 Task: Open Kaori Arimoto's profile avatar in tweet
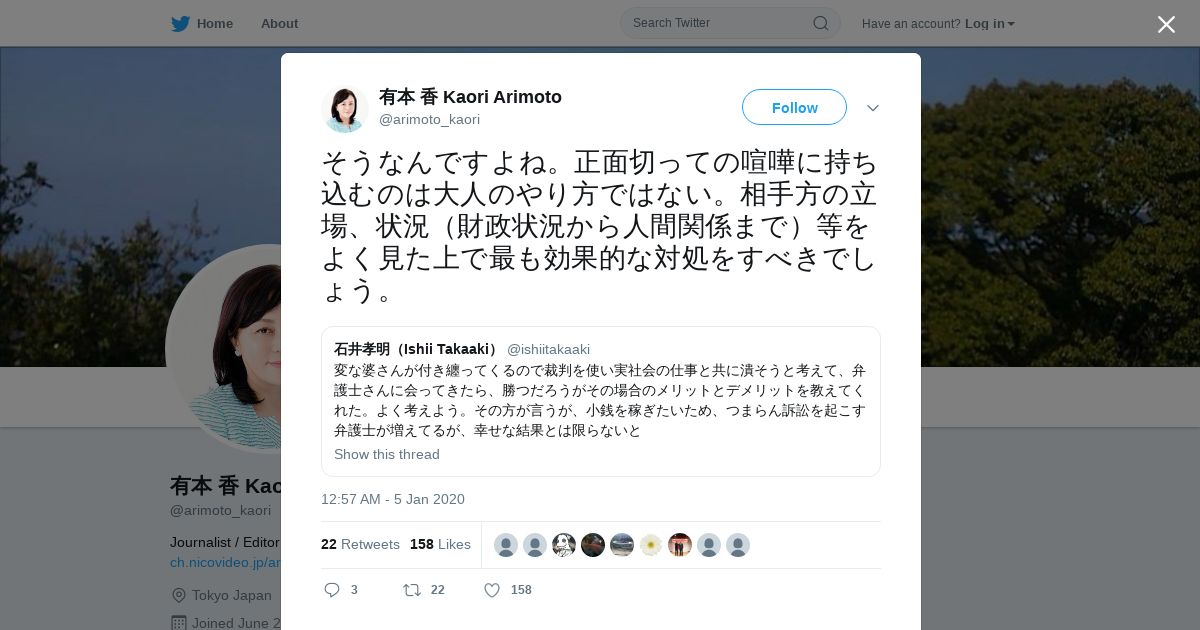(x=344, y=109)
